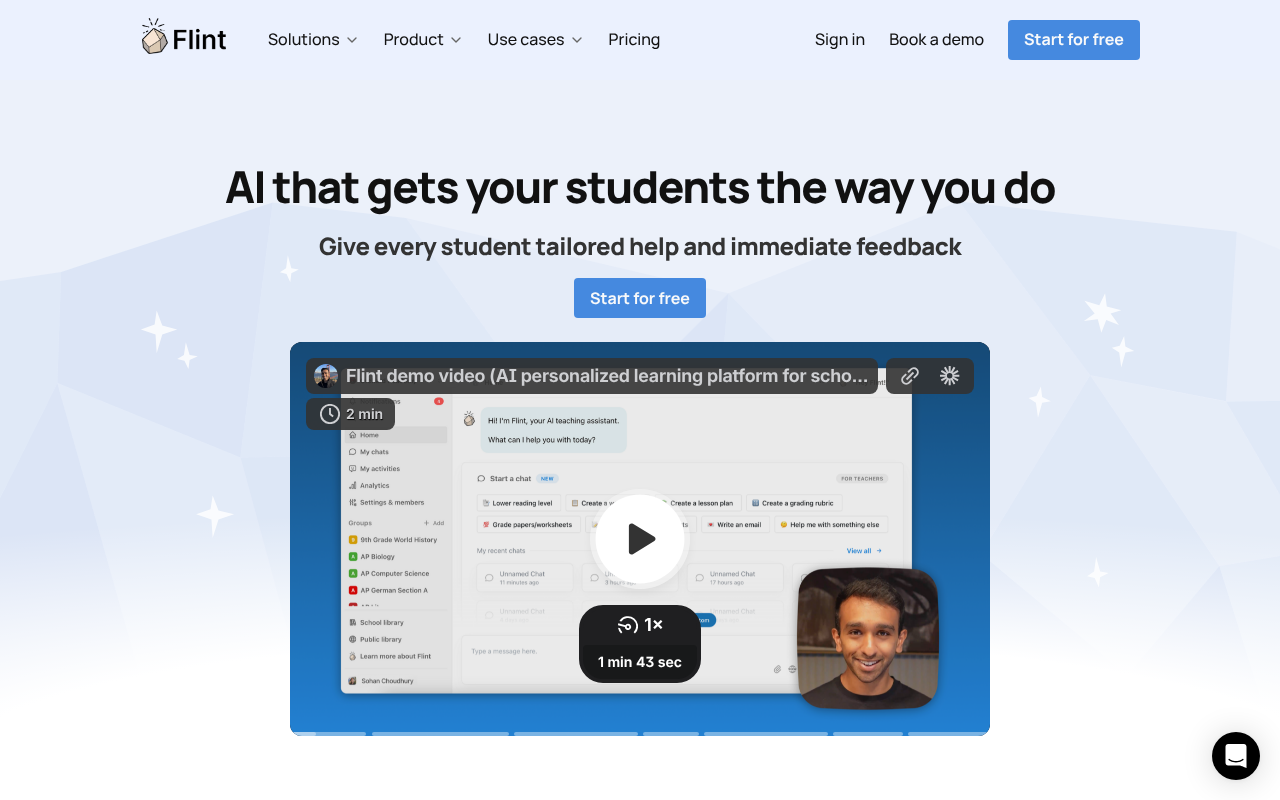
Task: Open the Loom logo icon on video
Action: pos(950,376)
